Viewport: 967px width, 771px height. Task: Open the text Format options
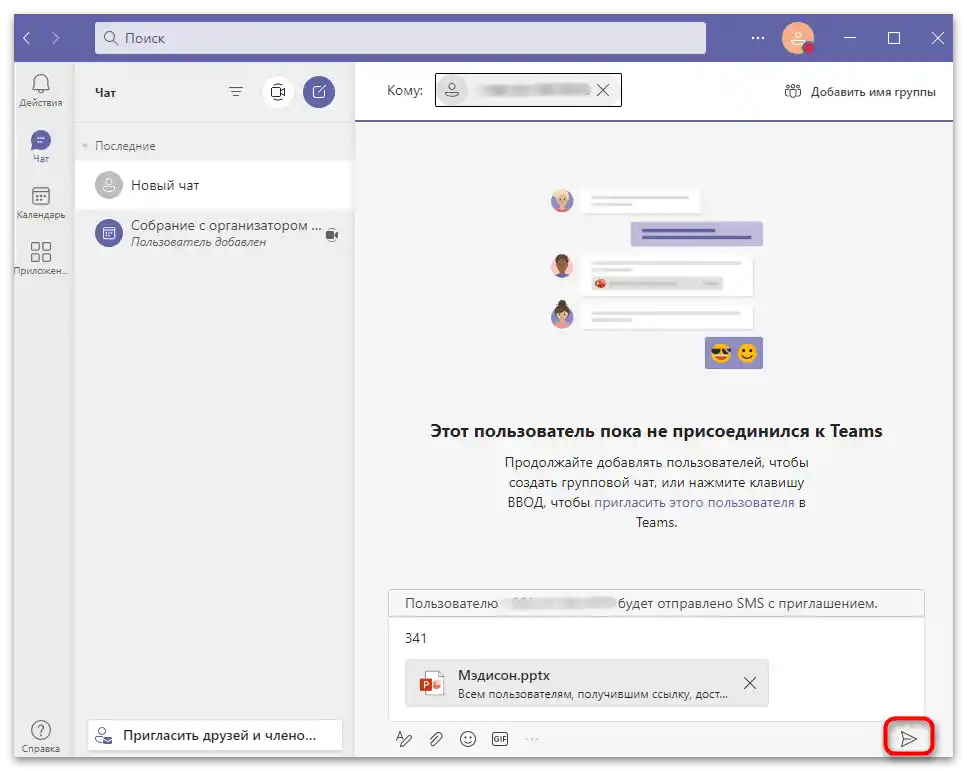point(404,739)
